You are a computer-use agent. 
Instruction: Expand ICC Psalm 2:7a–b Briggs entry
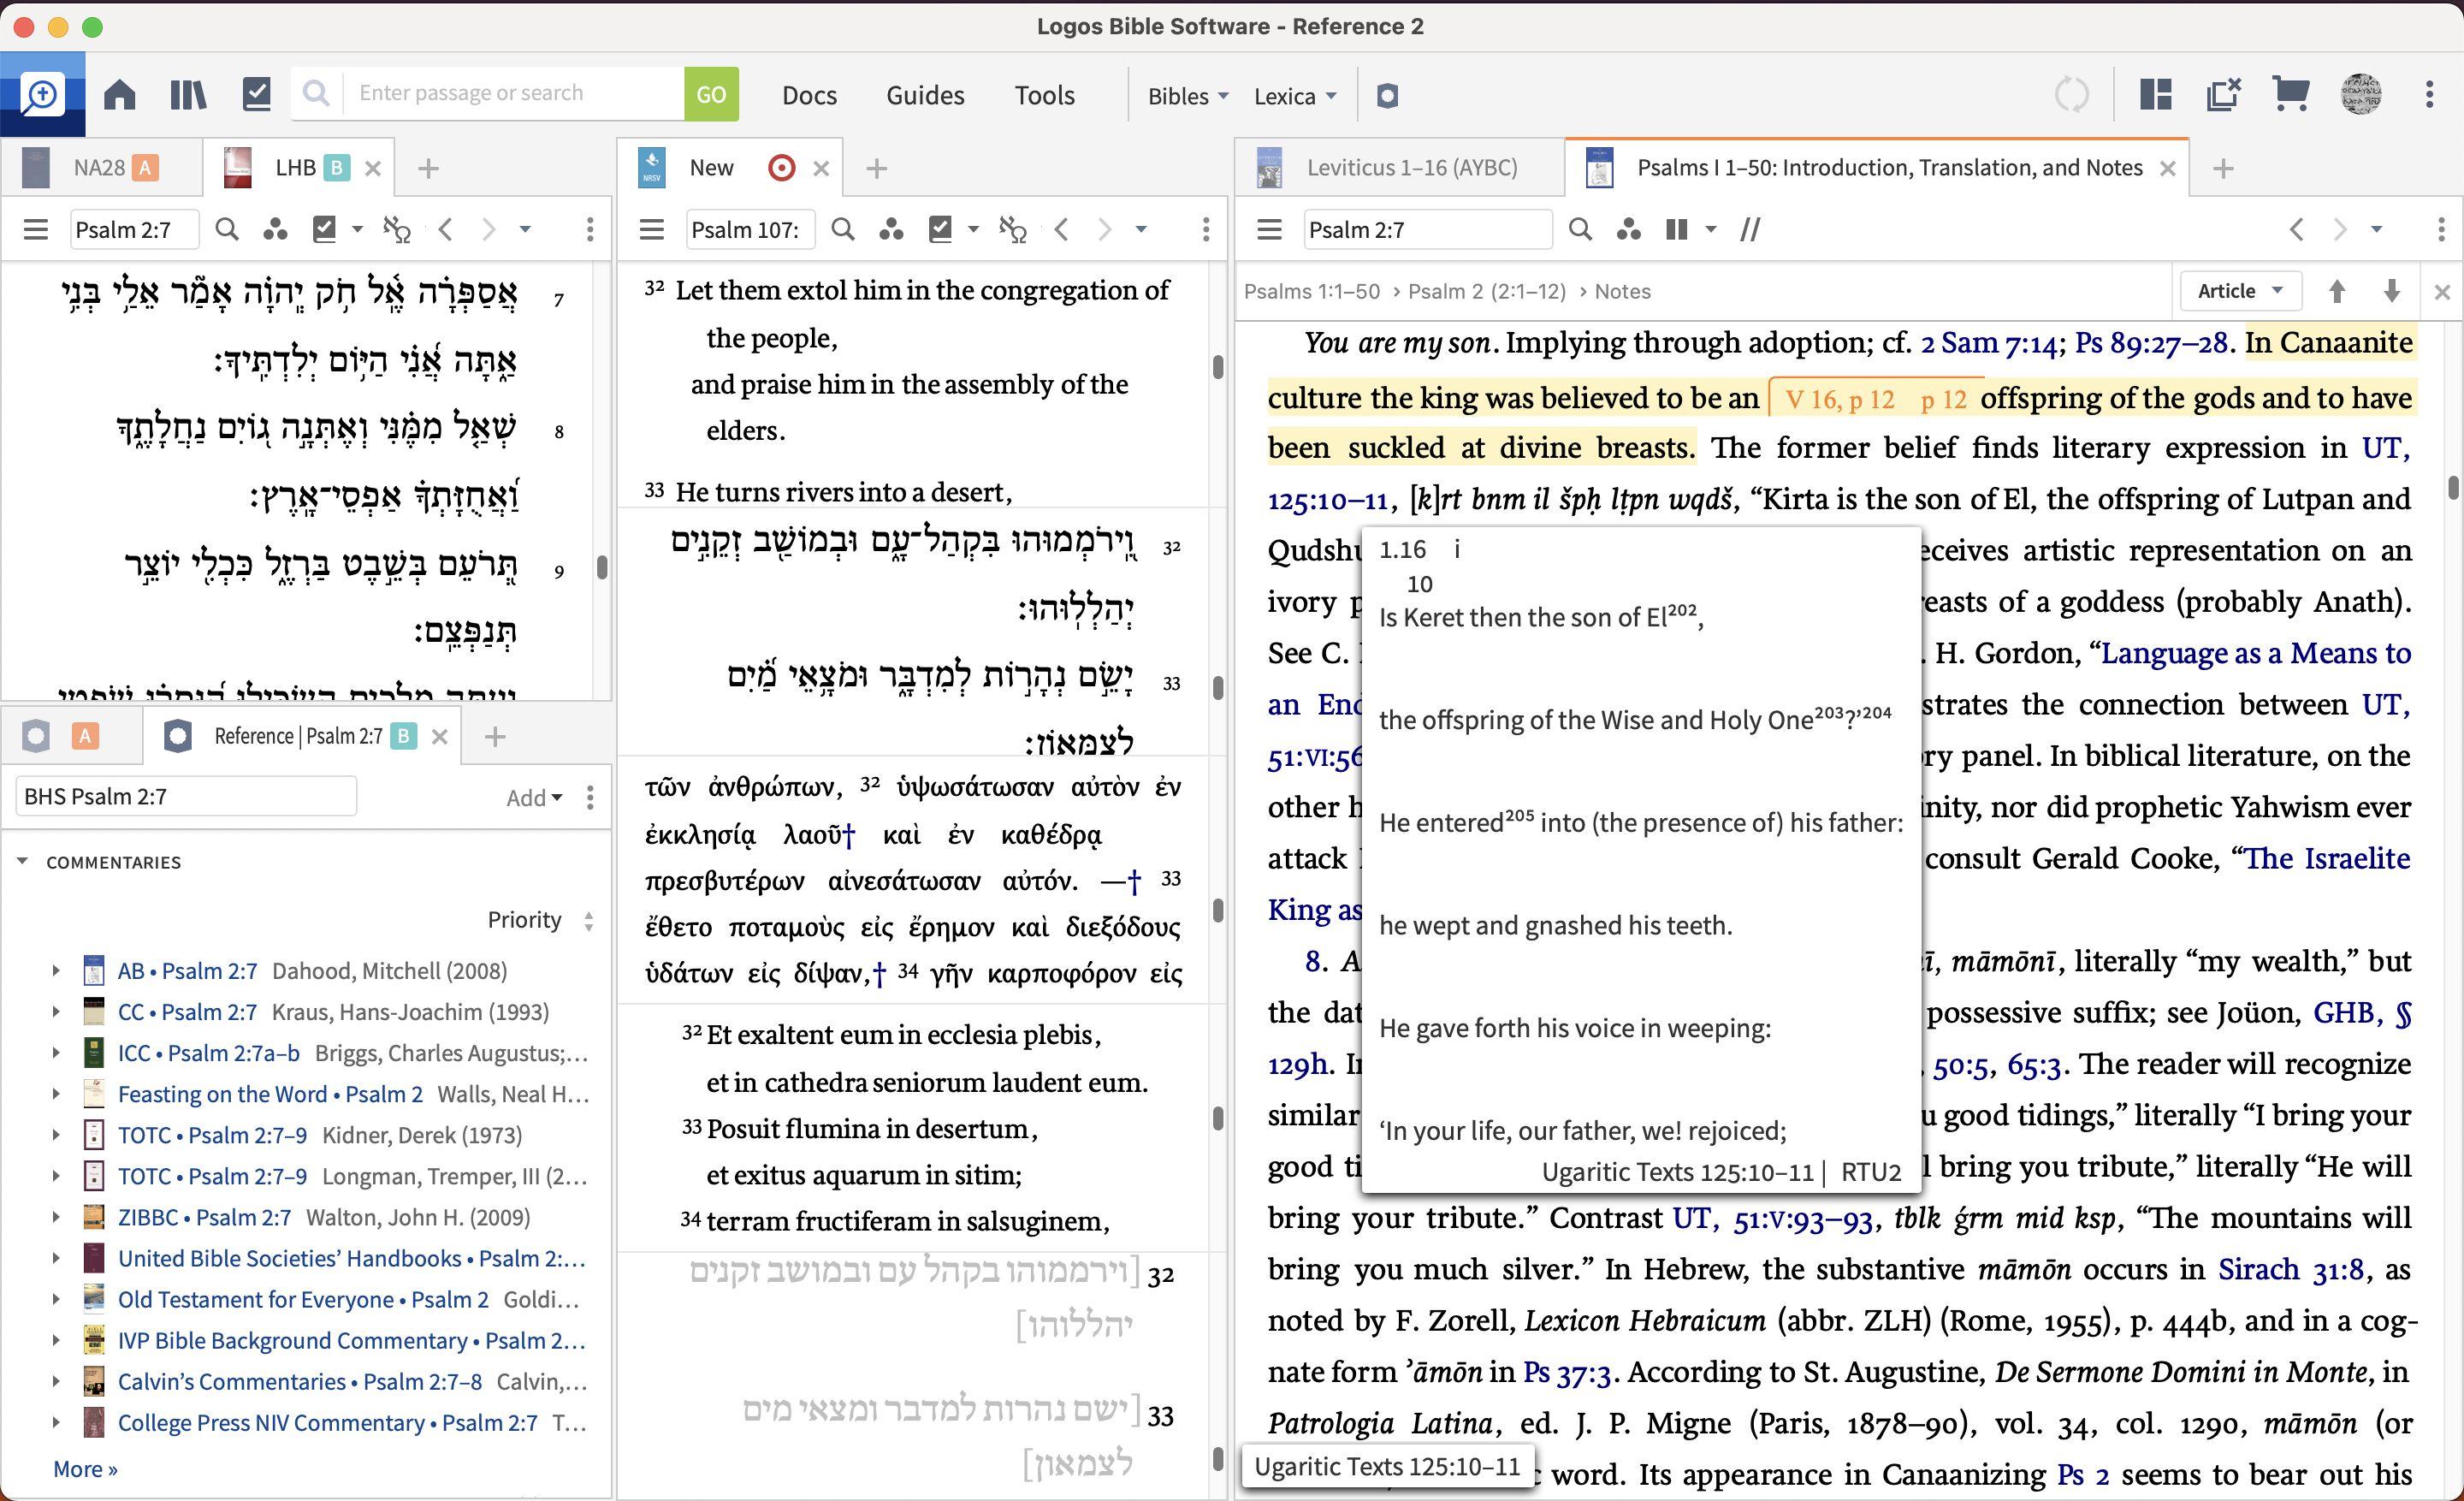(x=56, y=1053)
